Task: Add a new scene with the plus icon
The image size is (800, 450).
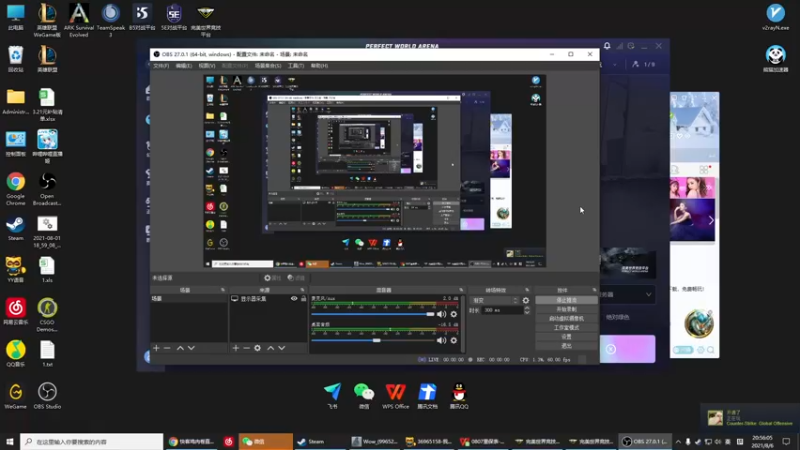Action: (156, 348)
